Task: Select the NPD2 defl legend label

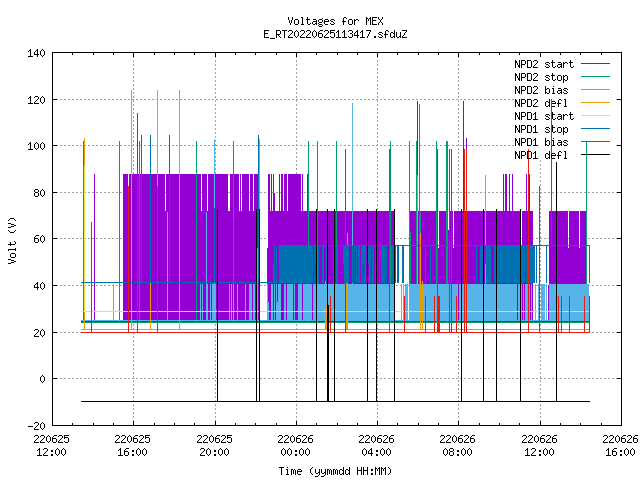Action: (x=541, y=103)
